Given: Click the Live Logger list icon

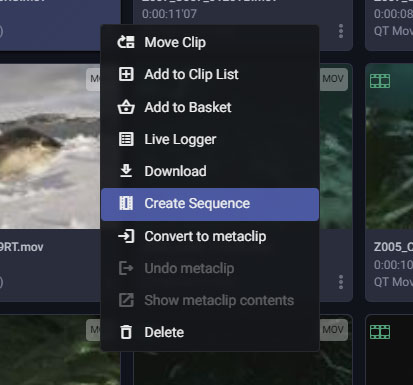Looking at the screenshot, I should tap(126, 139).
